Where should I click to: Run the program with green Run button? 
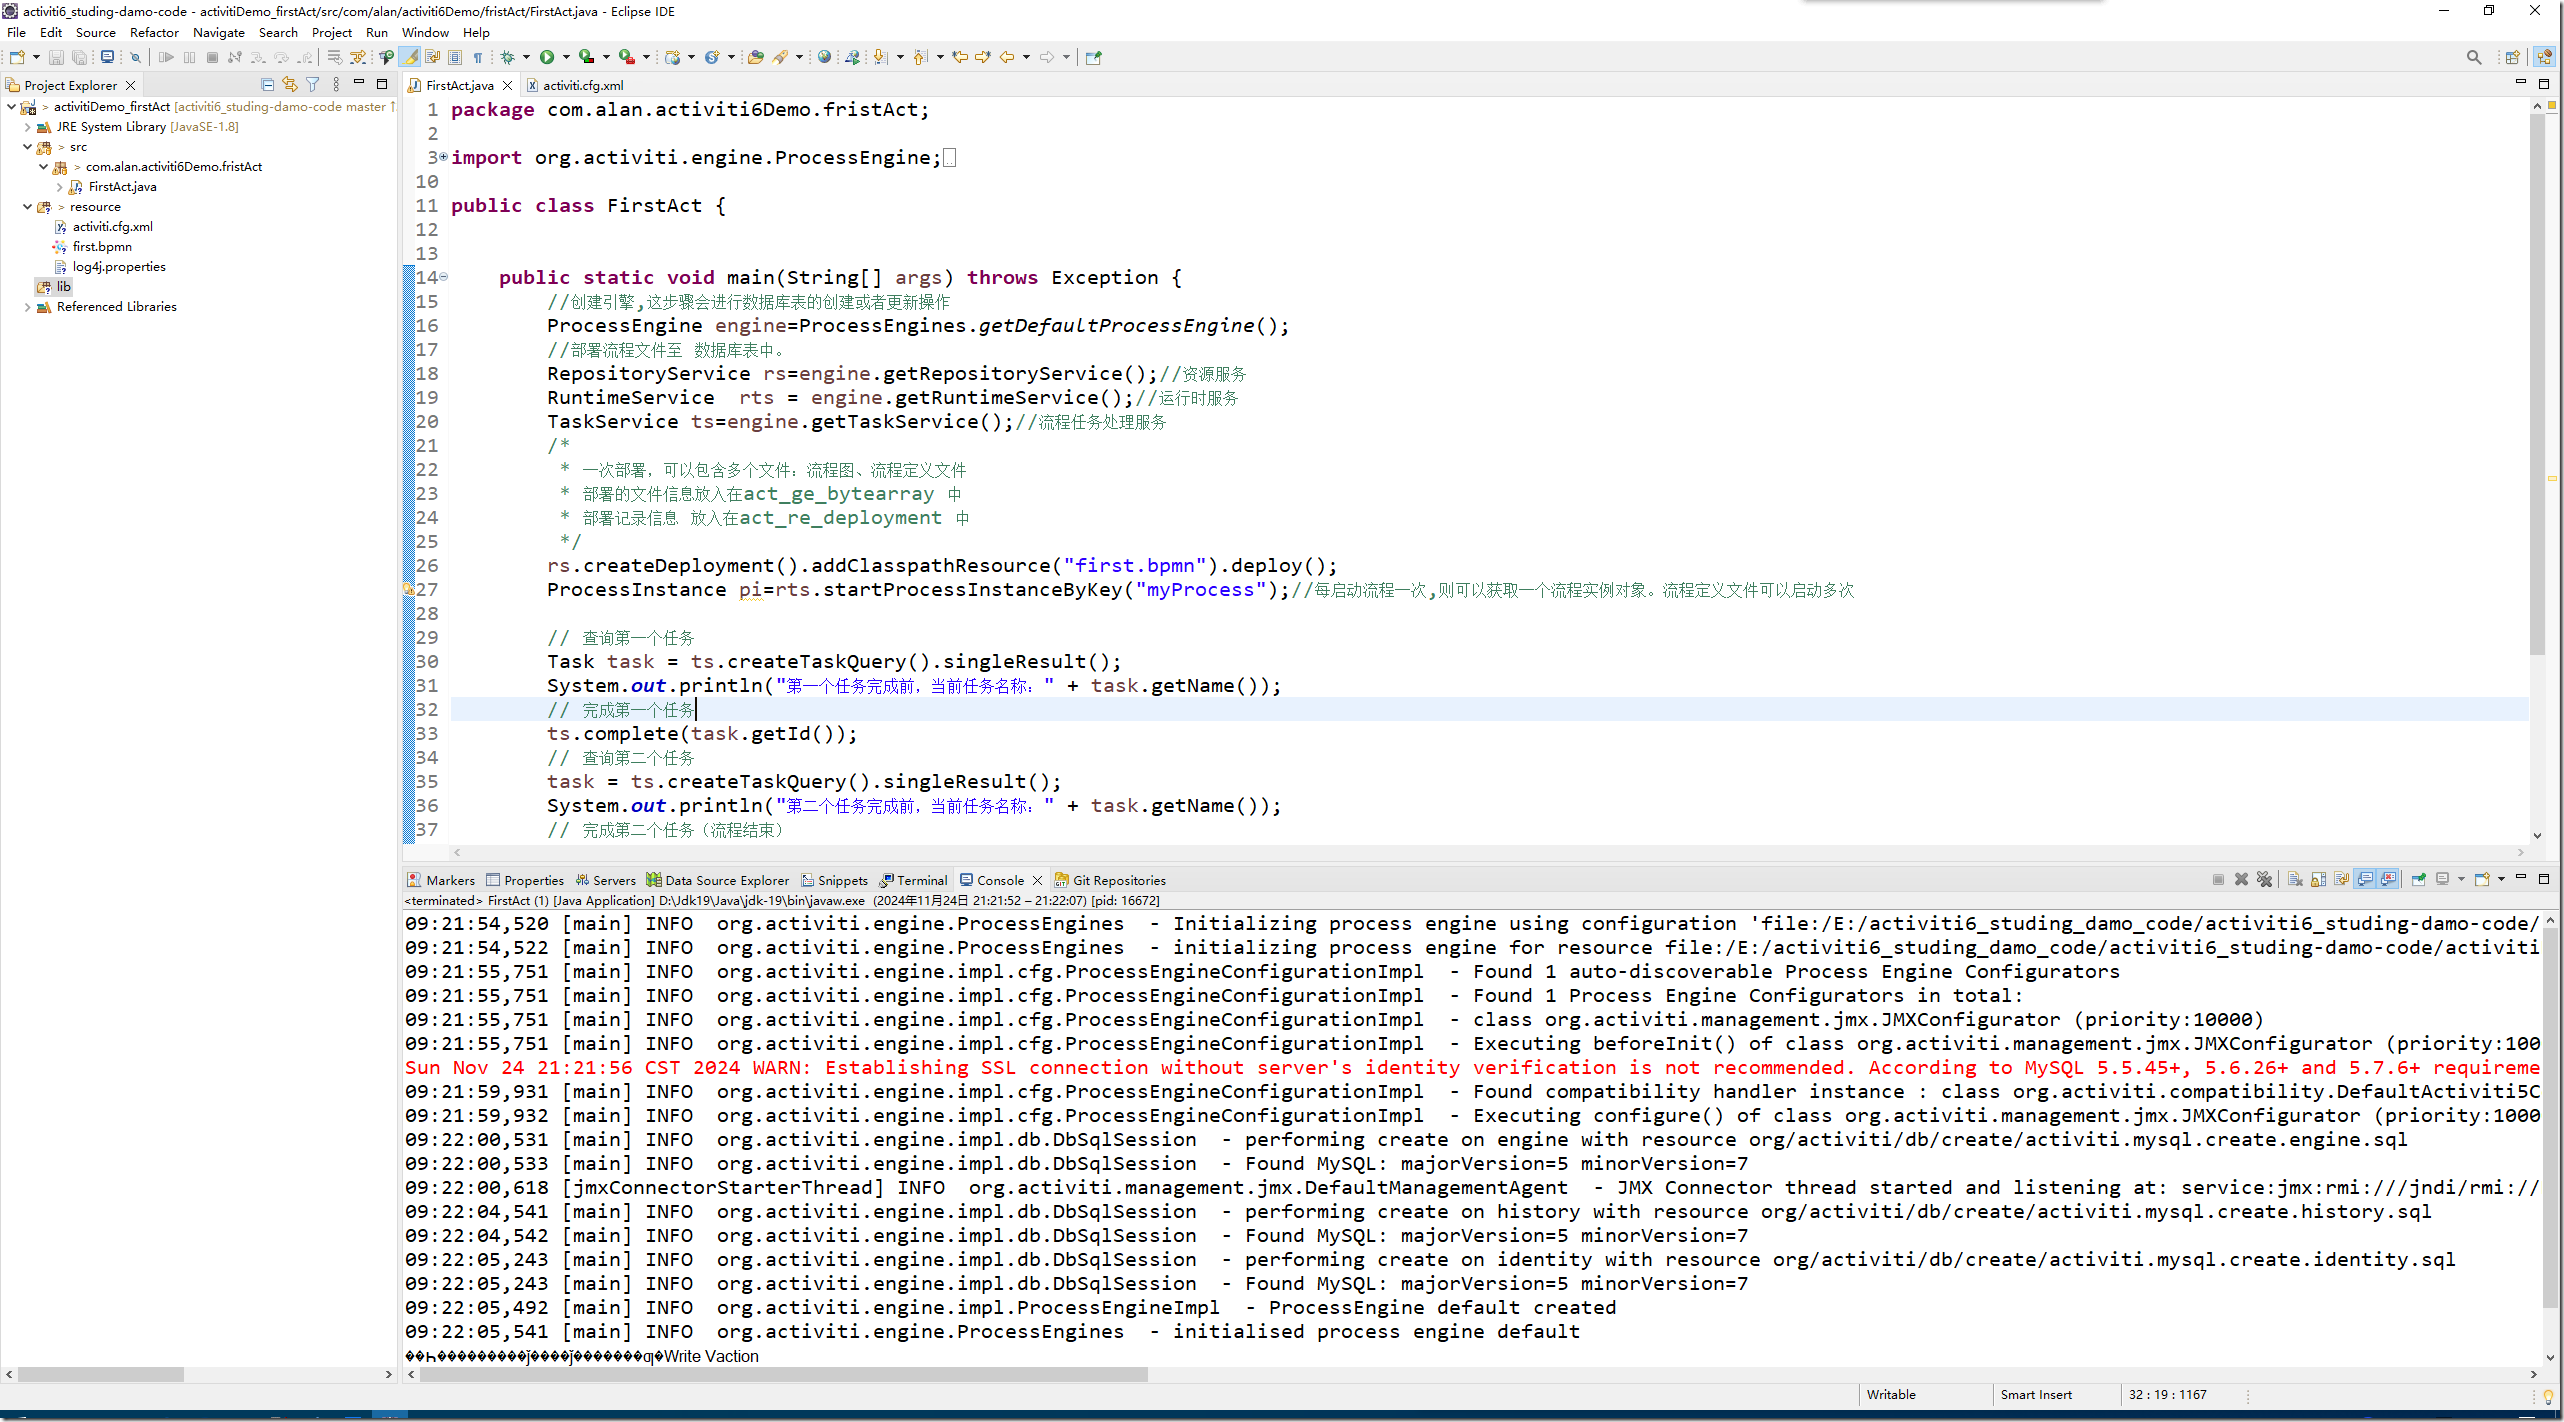click(547, 57)
